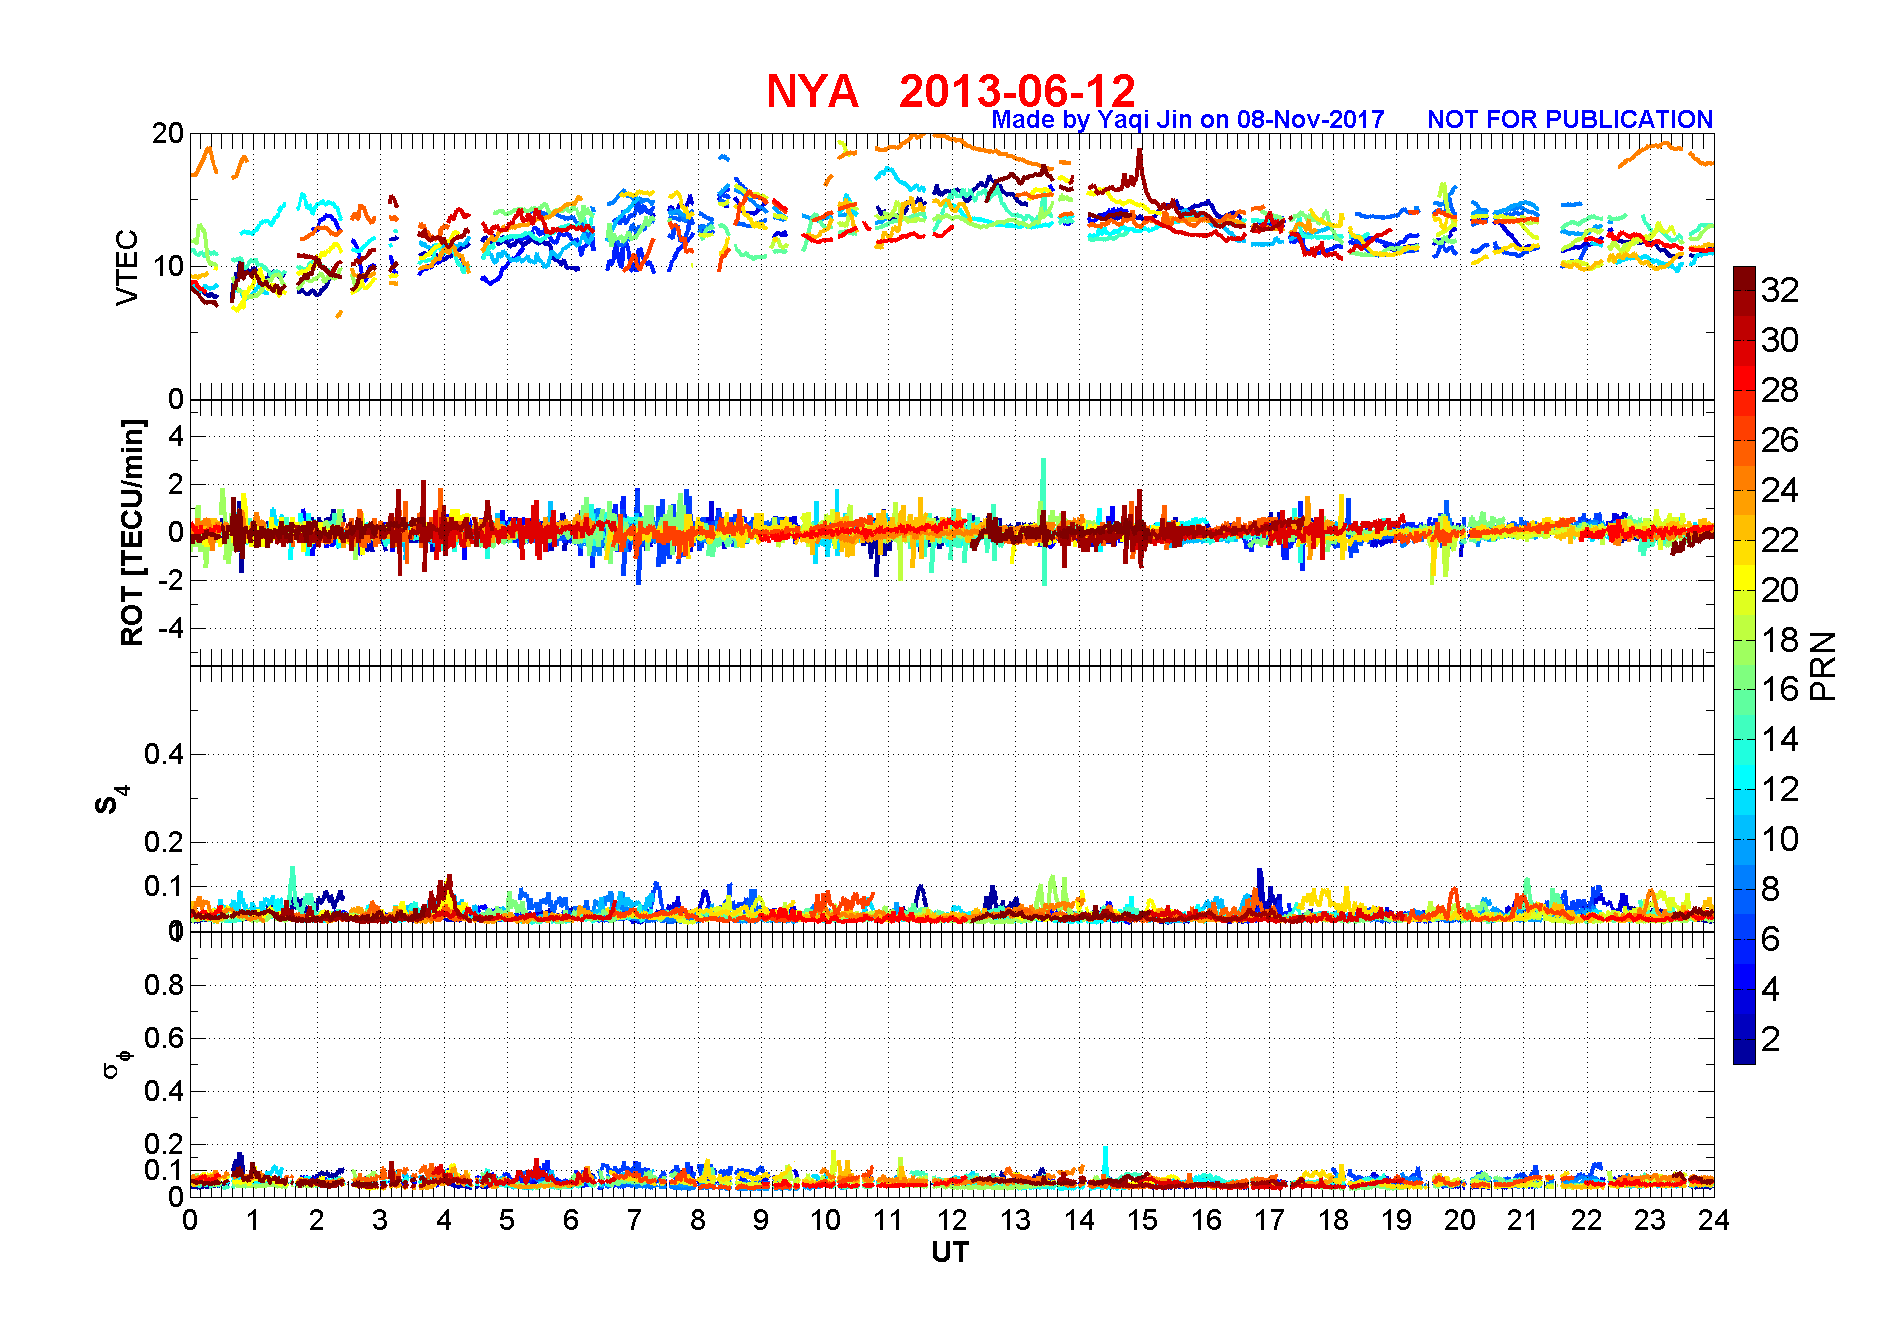Click the colorbar tick label 20
The width and height of the screenshot is (1904, 1330).
click(1780, 590)
